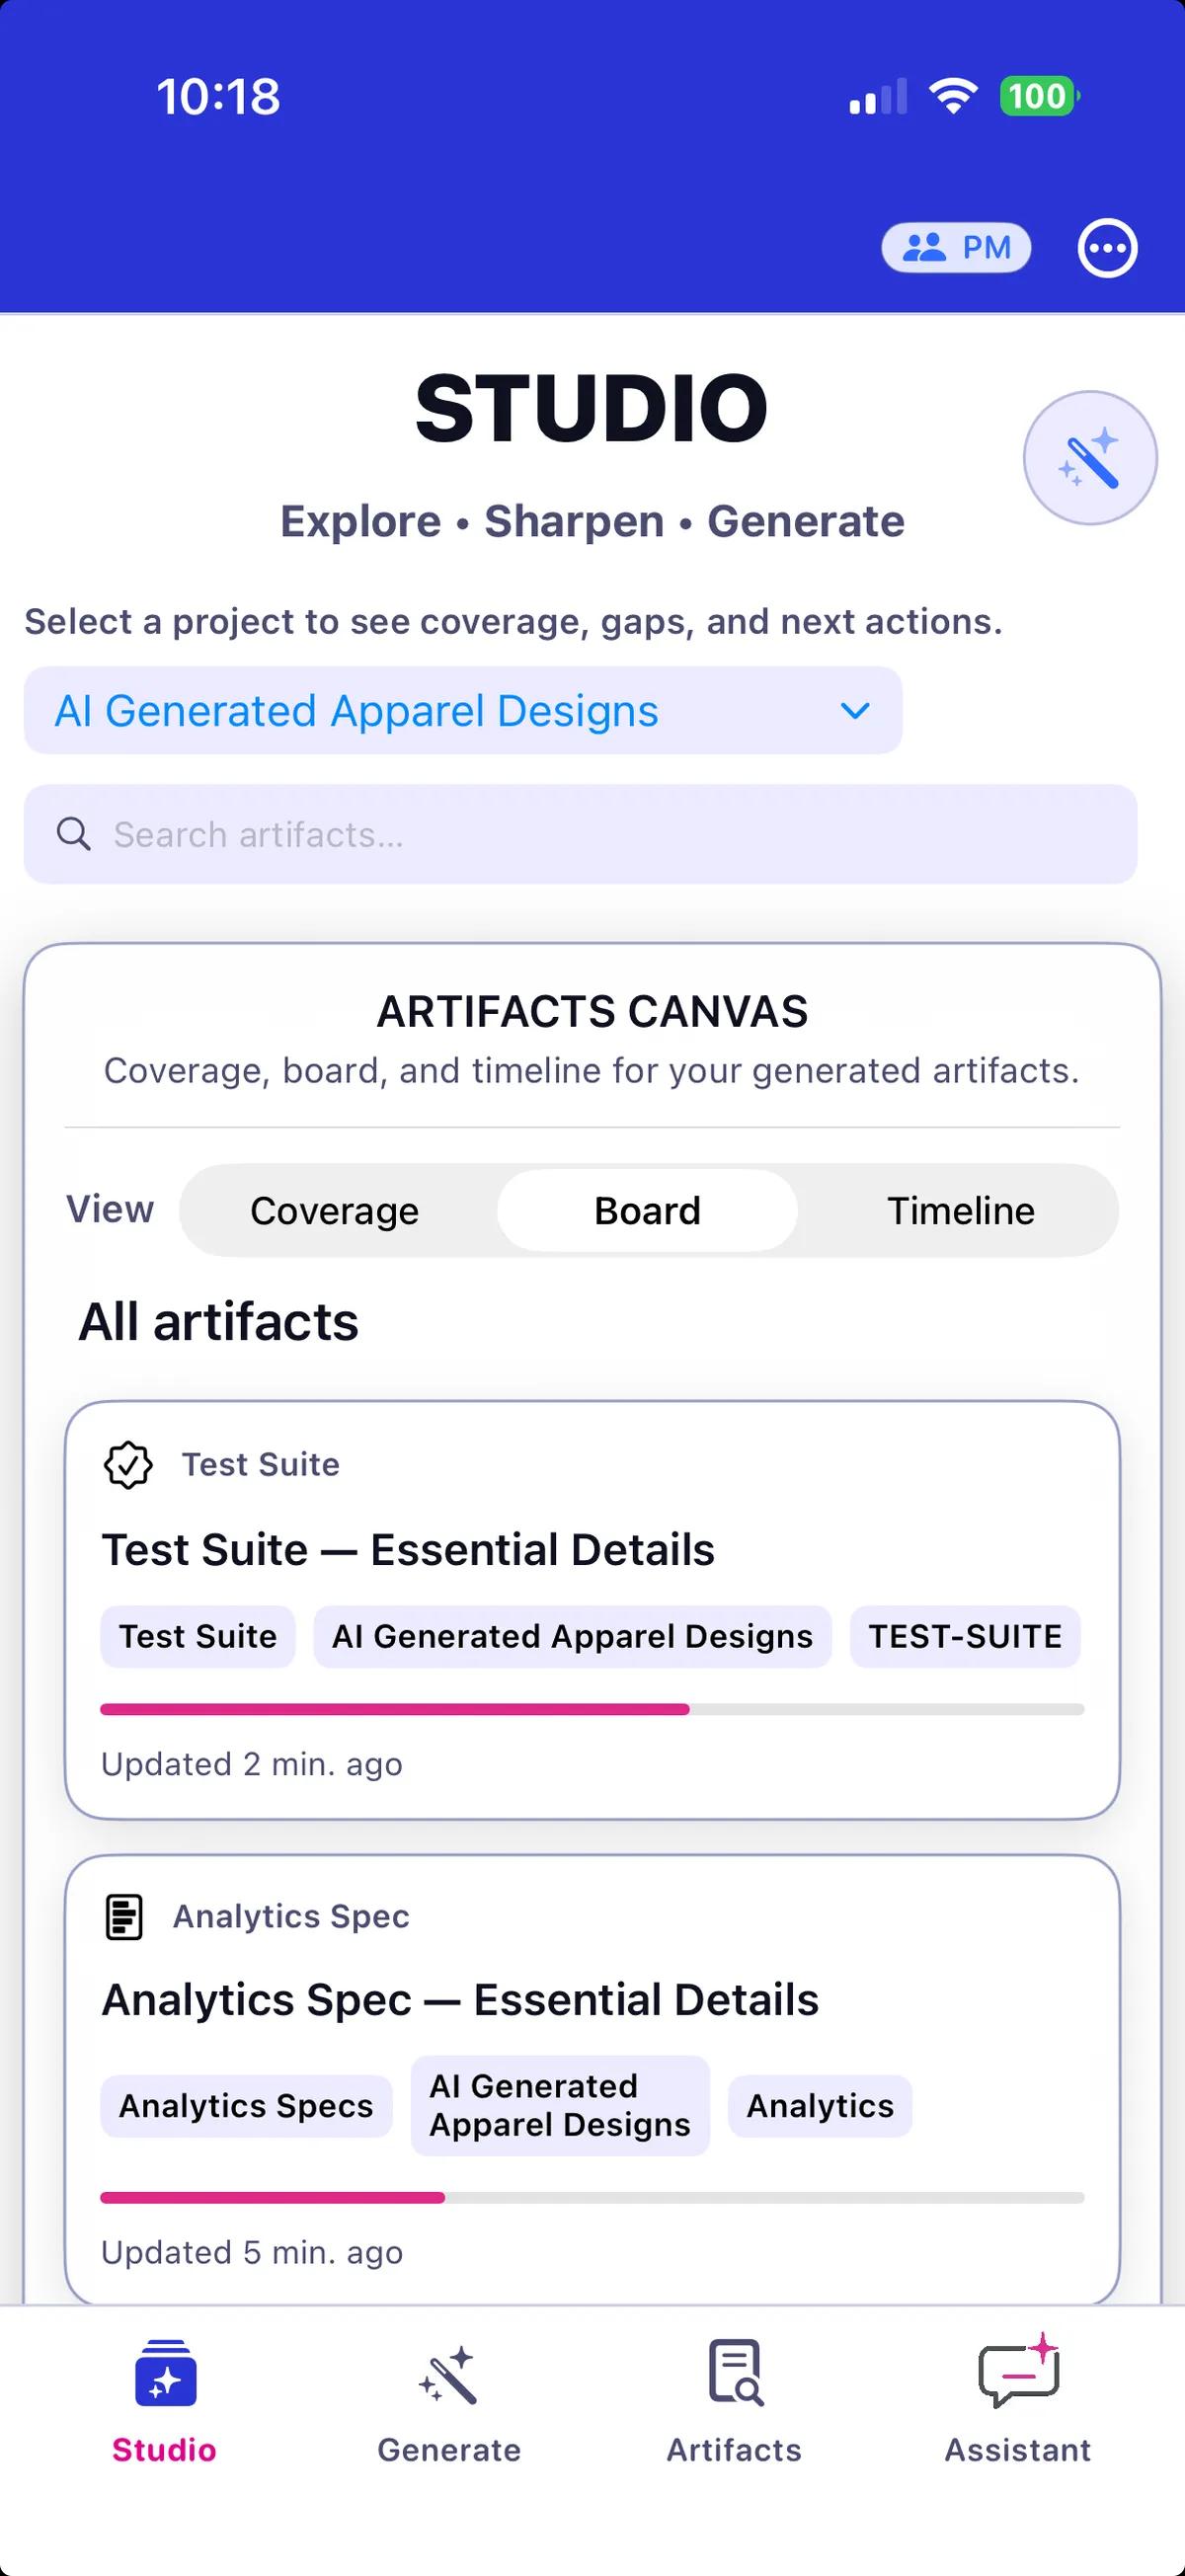This screenshot has width=1185, height=2576.
Task: Click the Test Suite progress bar
Action: (592, 1709)
